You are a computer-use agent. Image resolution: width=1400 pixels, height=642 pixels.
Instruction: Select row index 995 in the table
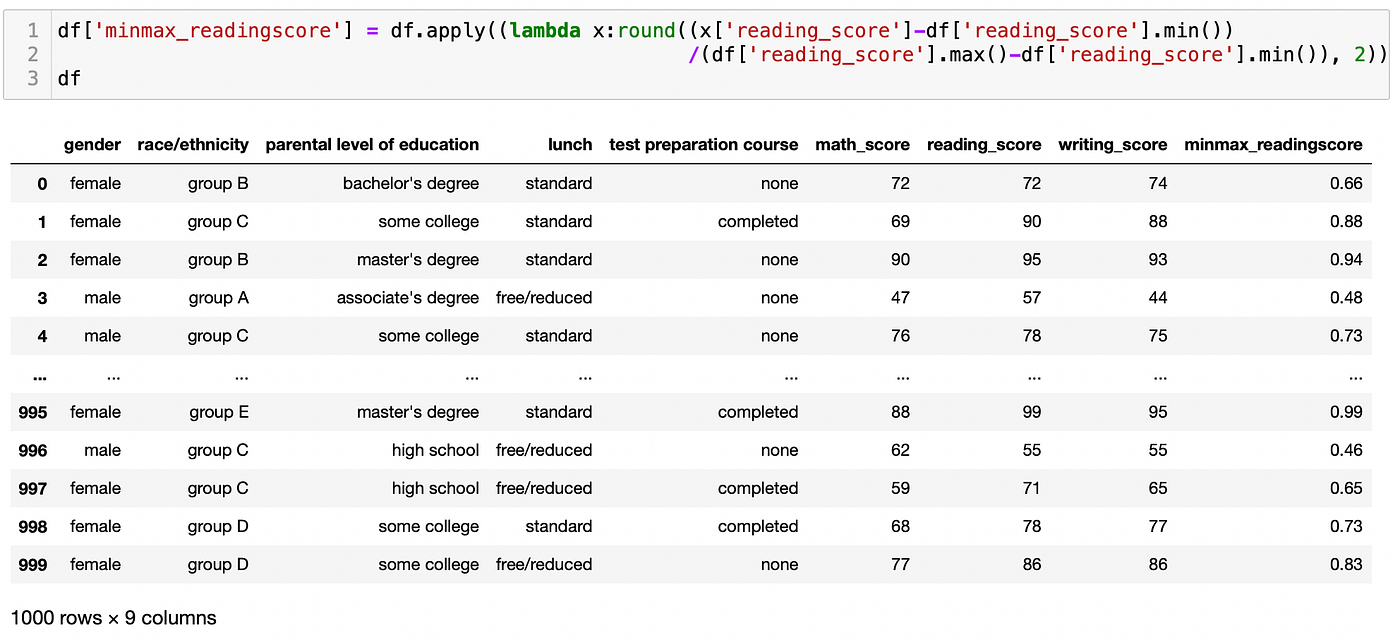(33, 413)
